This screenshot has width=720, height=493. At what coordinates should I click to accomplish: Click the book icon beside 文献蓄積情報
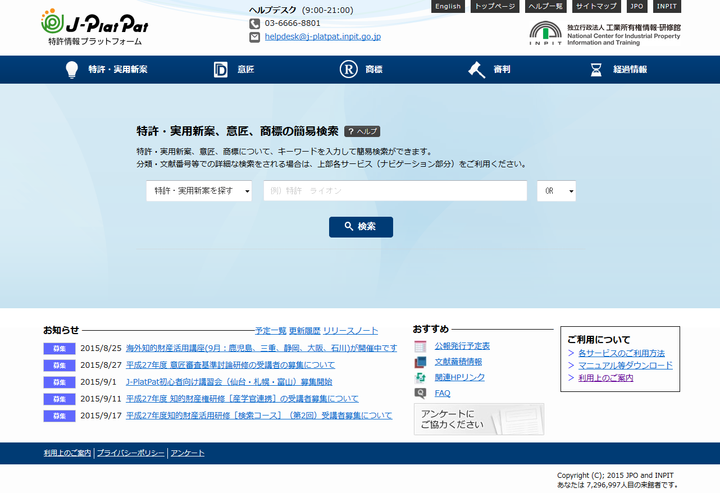(420, 362)
